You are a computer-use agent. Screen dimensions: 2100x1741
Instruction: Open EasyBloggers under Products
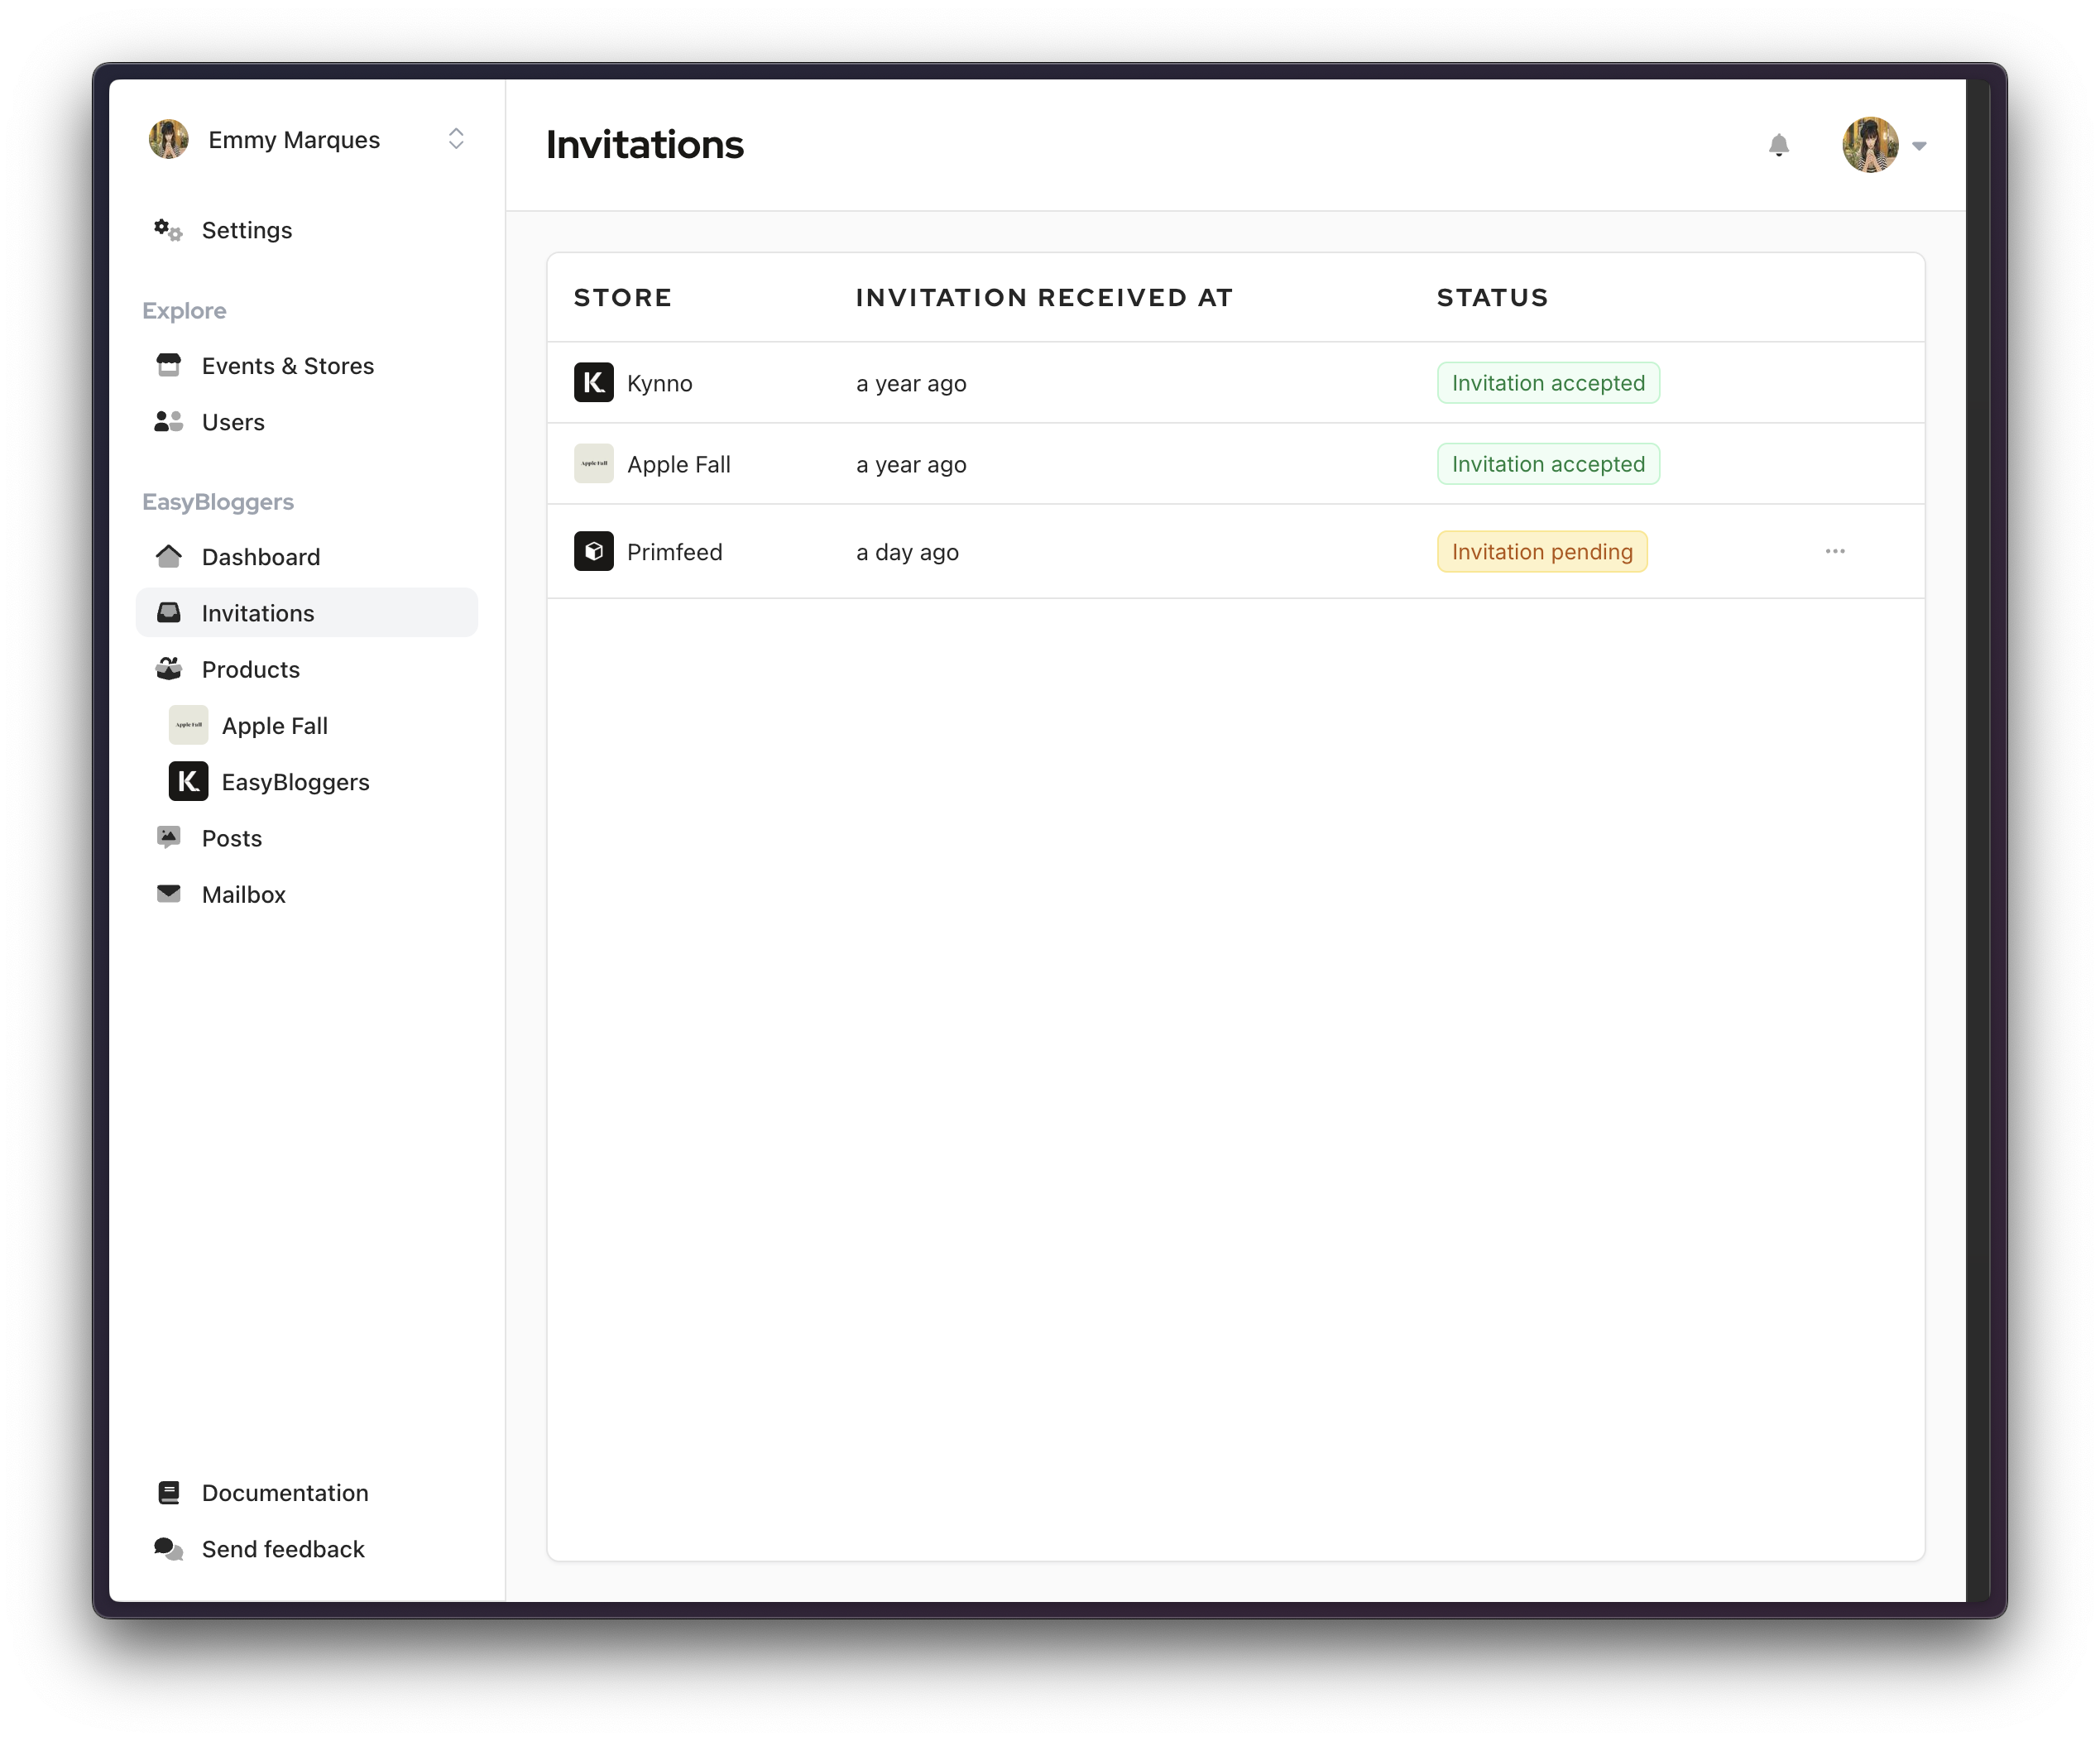(x=295, y=782)
